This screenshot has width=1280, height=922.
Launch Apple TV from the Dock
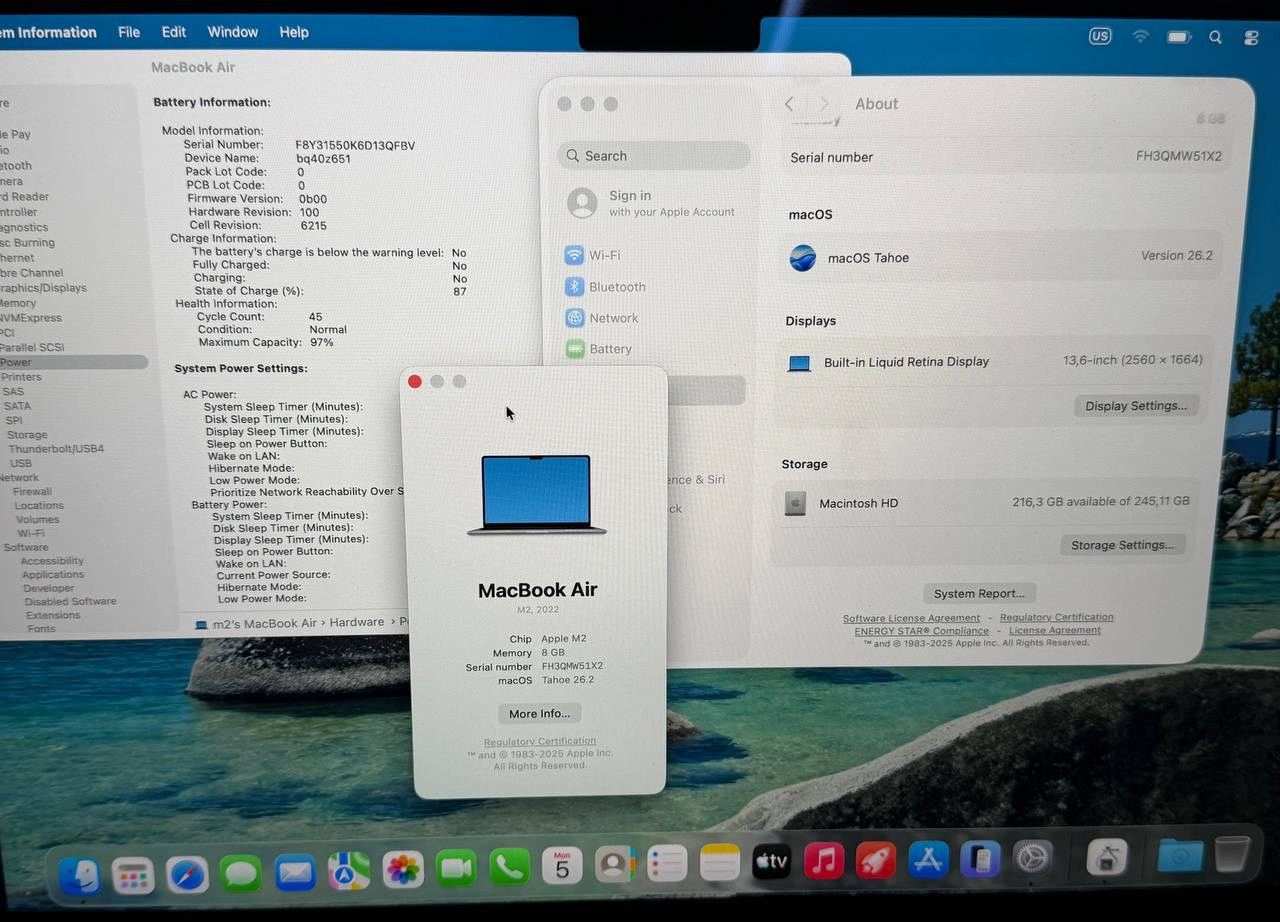point(772,861)
